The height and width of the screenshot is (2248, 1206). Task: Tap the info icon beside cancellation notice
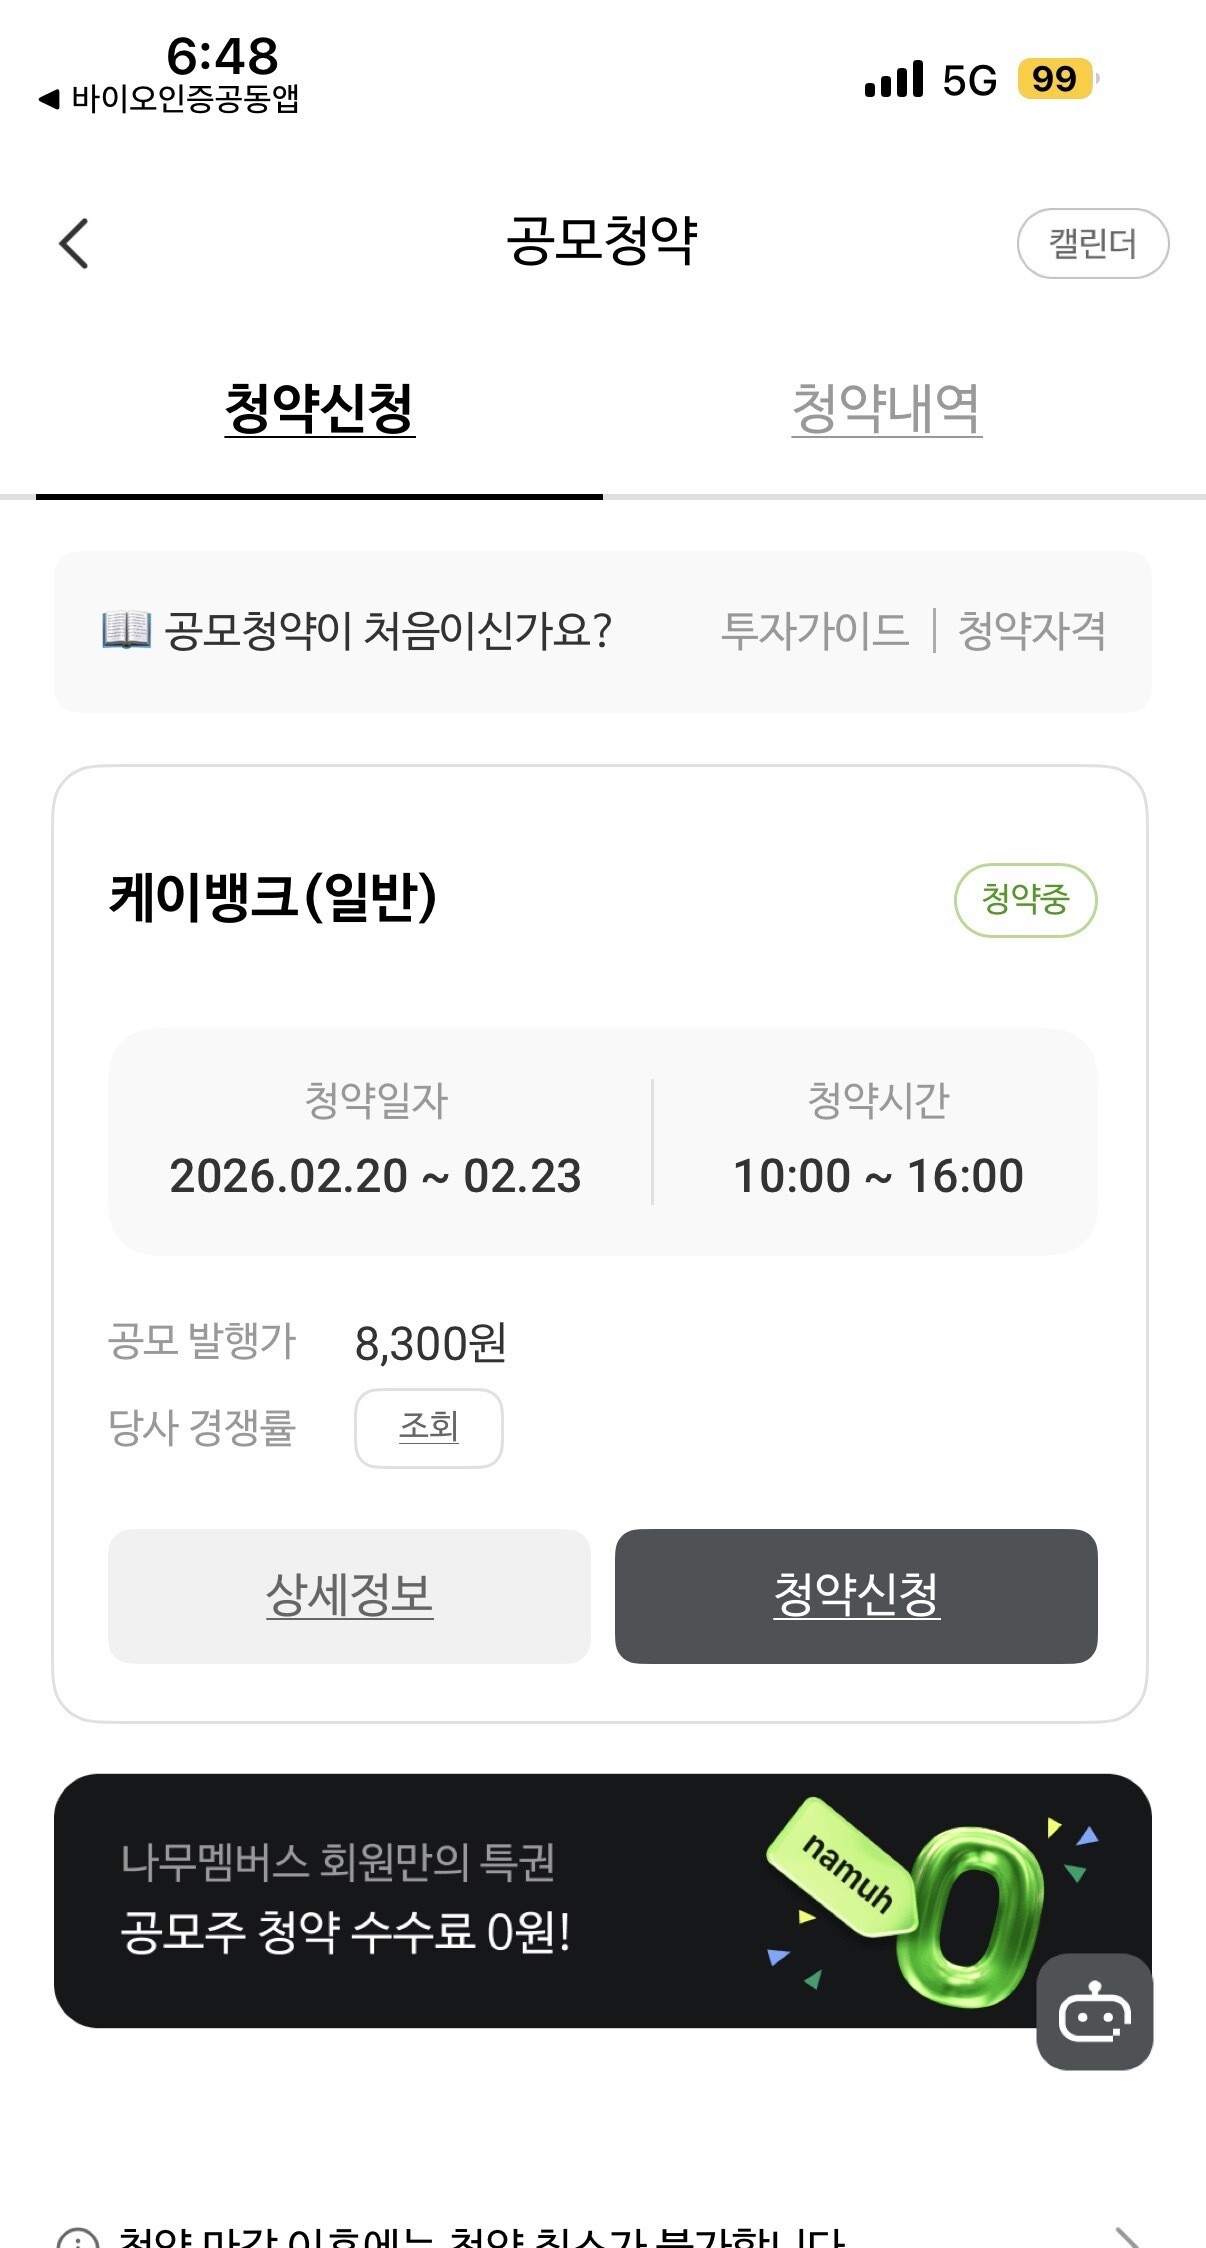tap(78, 2238)
